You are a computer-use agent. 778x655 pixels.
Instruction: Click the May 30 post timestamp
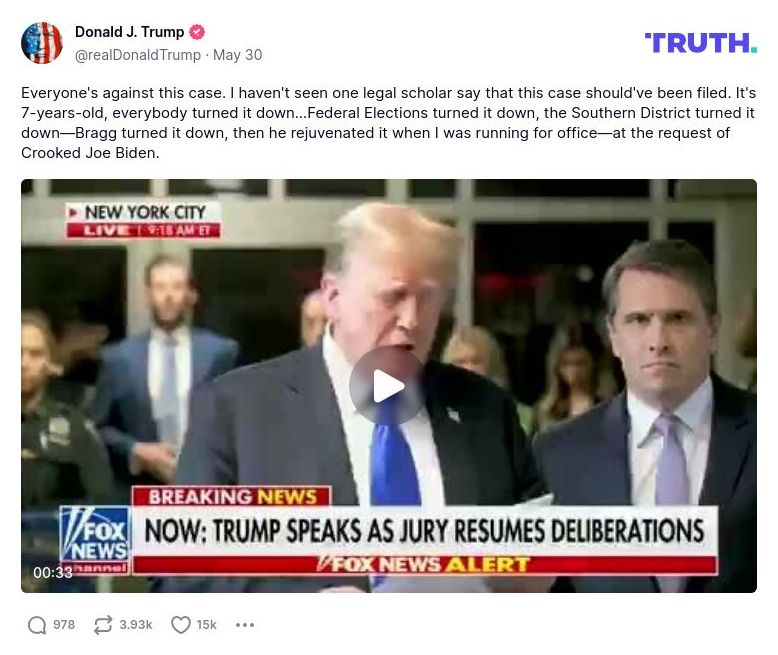coord(237,55)
